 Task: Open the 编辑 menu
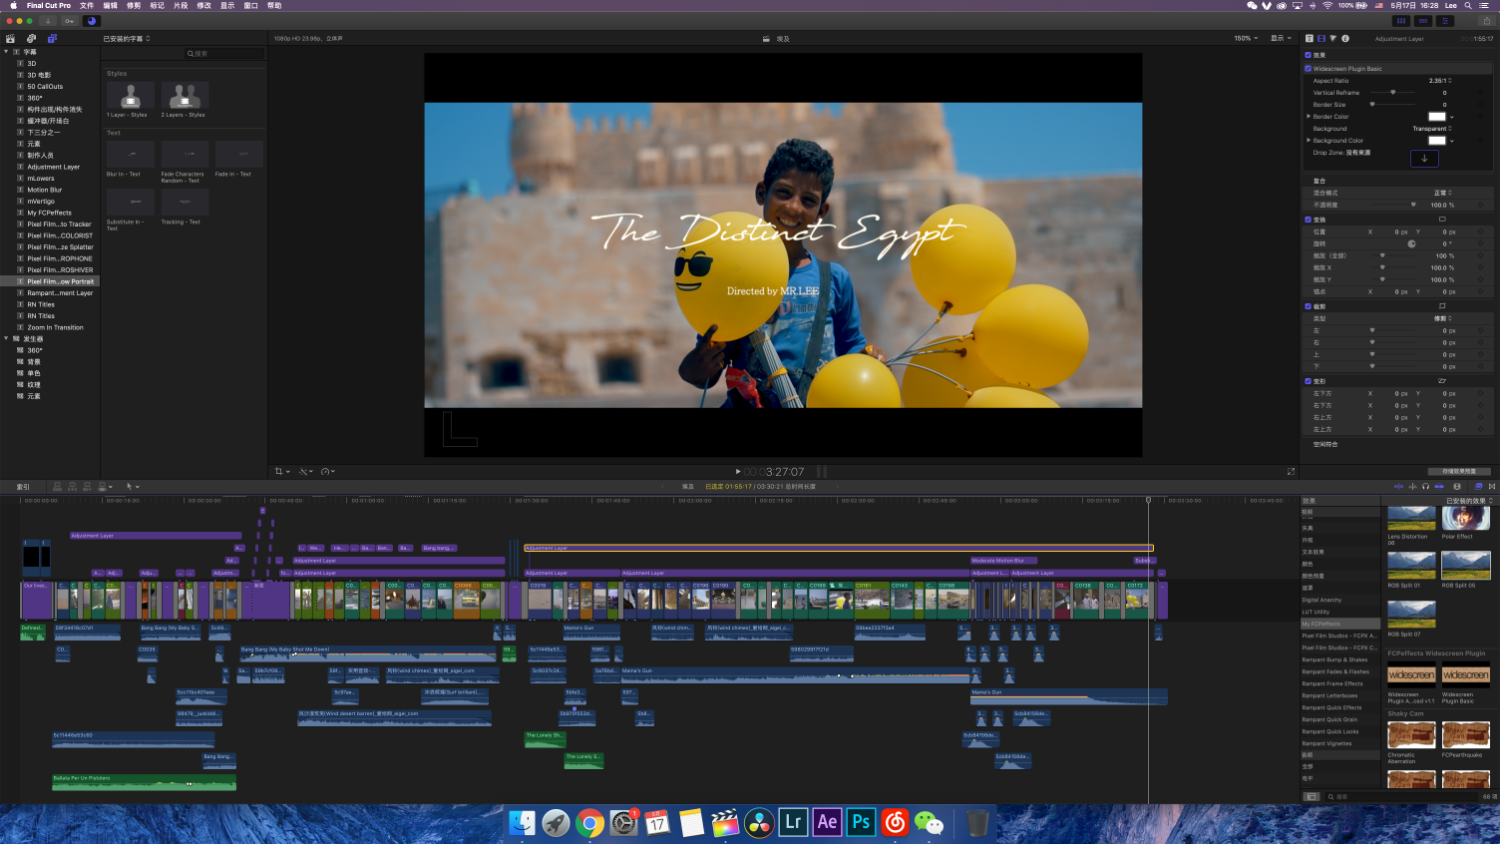pyautogui.click(x=110, y=5)
